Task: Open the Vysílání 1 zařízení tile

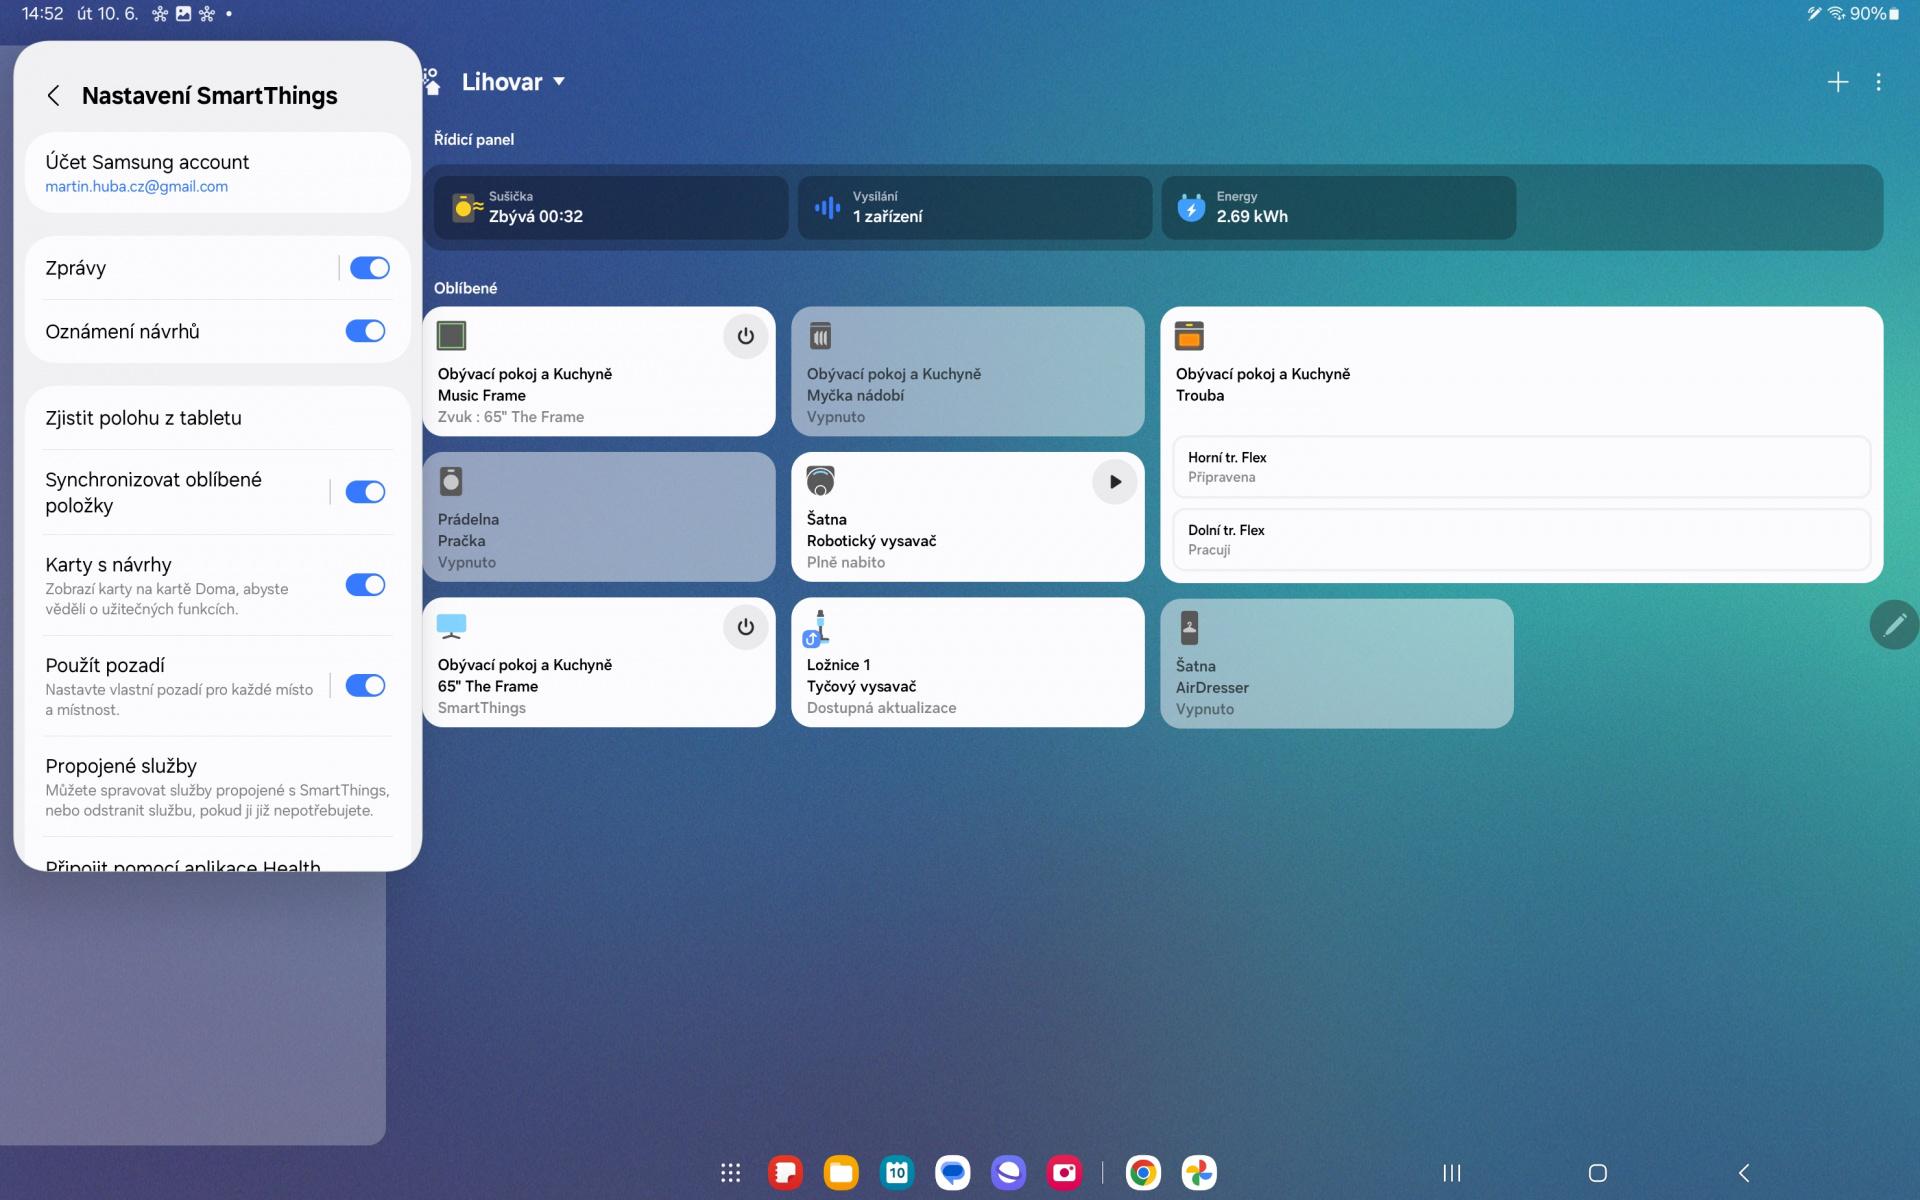Action: pos(975,207)
